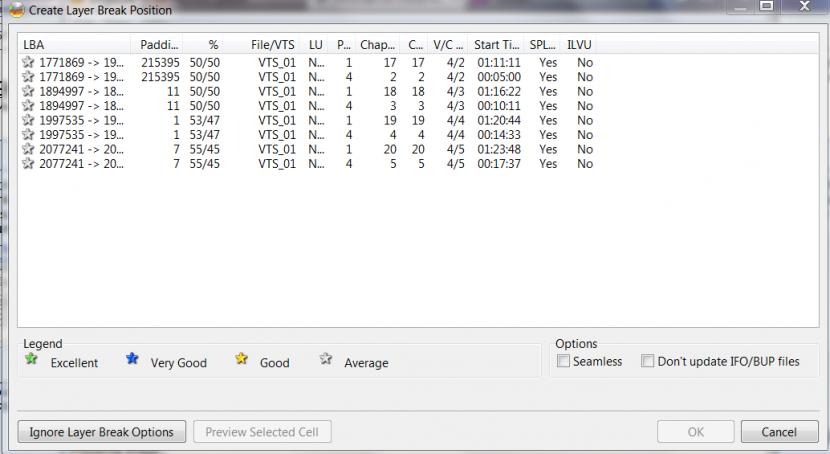Viewport: 830px width, 454px height.
Task: Sort by the LBA column header
Action: pos(75,45)
